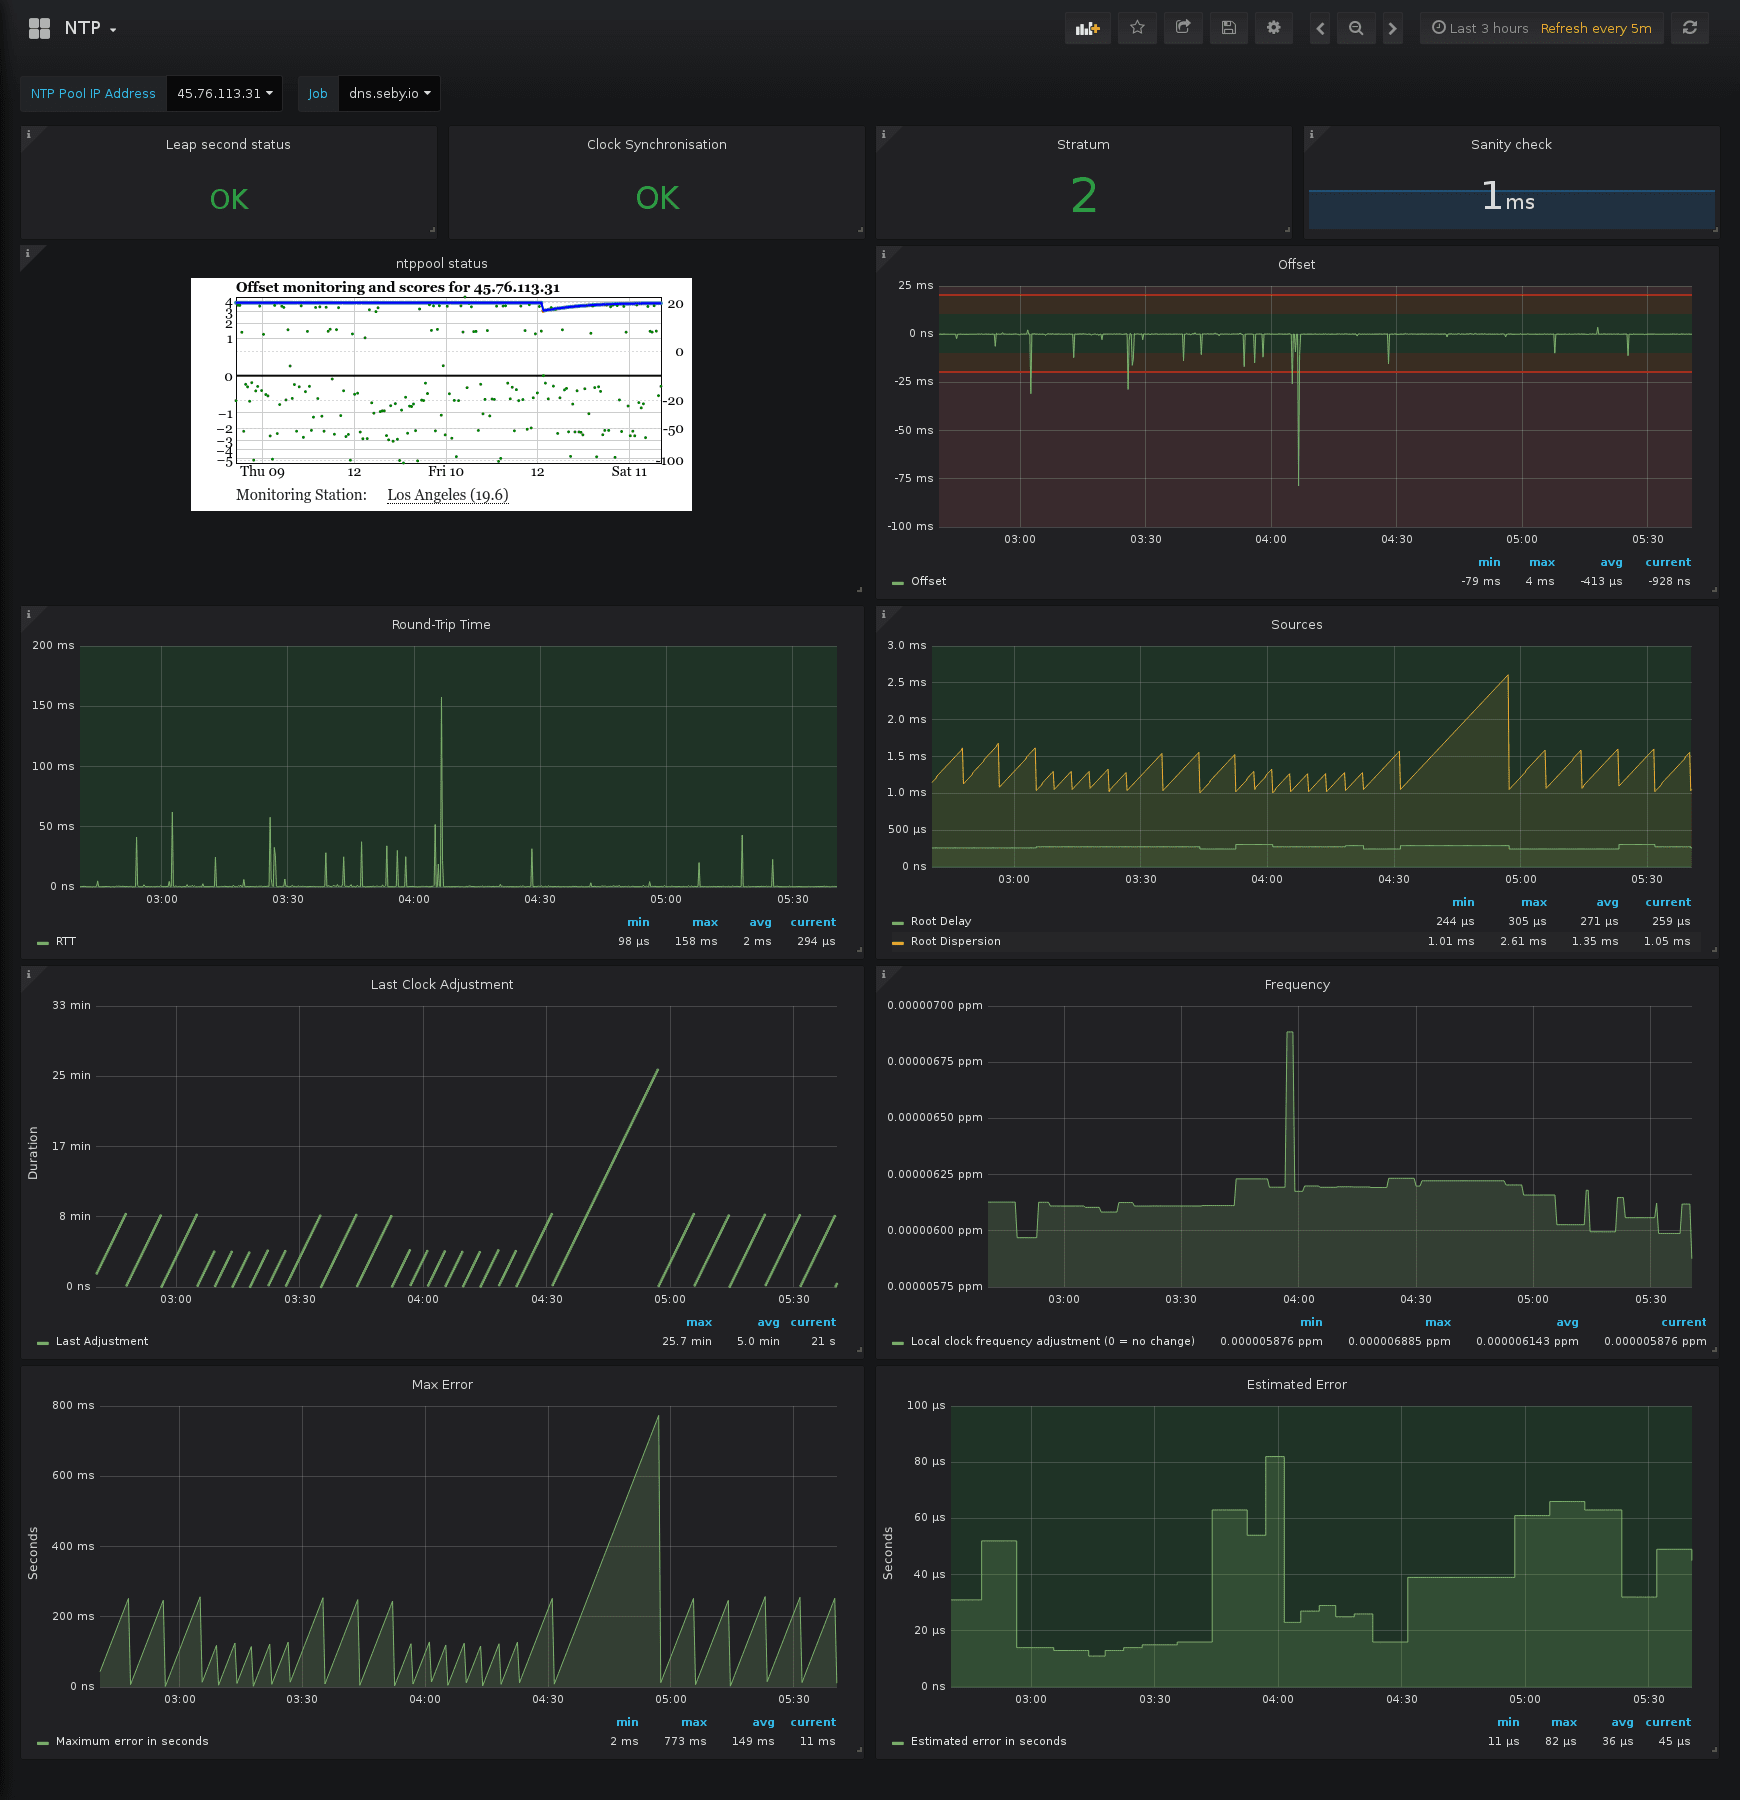
Task: Shift time range forward with right arrow
Action: click(x=1392, y=28)
